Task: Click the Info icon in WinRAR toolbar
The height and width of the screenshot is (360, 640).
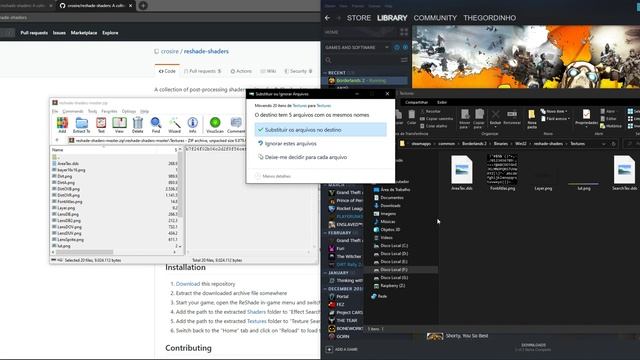Action: (193, 123)
